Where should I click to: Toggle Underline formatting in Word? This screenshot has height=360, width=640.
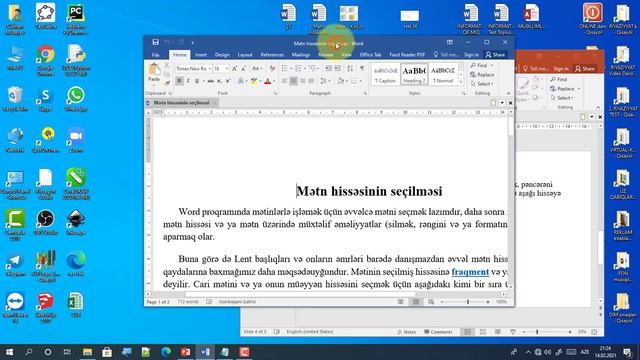coord(197,81)
